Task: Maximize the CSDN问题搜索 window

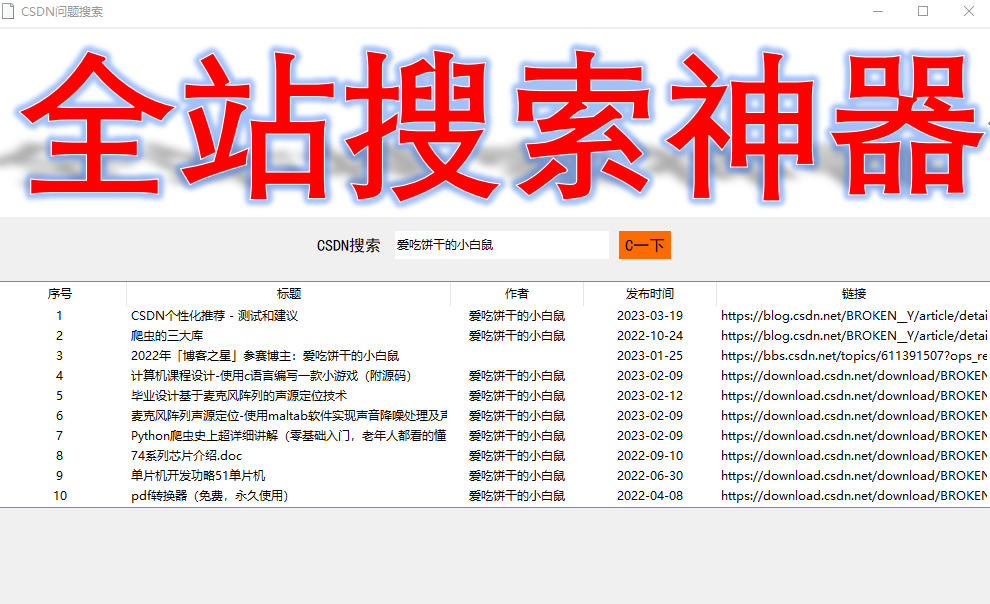Action: (x=923, y=11)
